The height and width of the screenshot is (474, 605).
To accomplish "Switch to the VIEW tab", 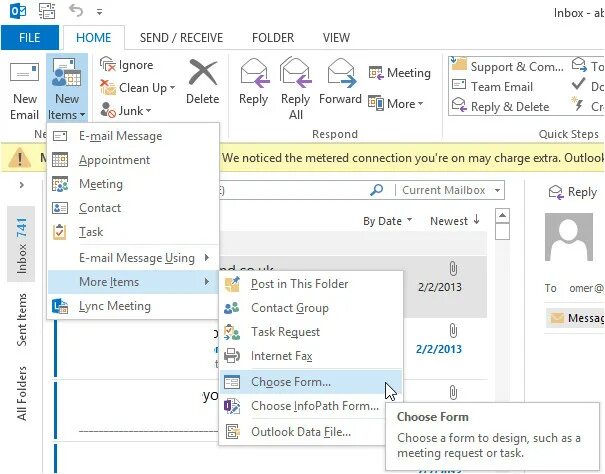I will [336, 37].
